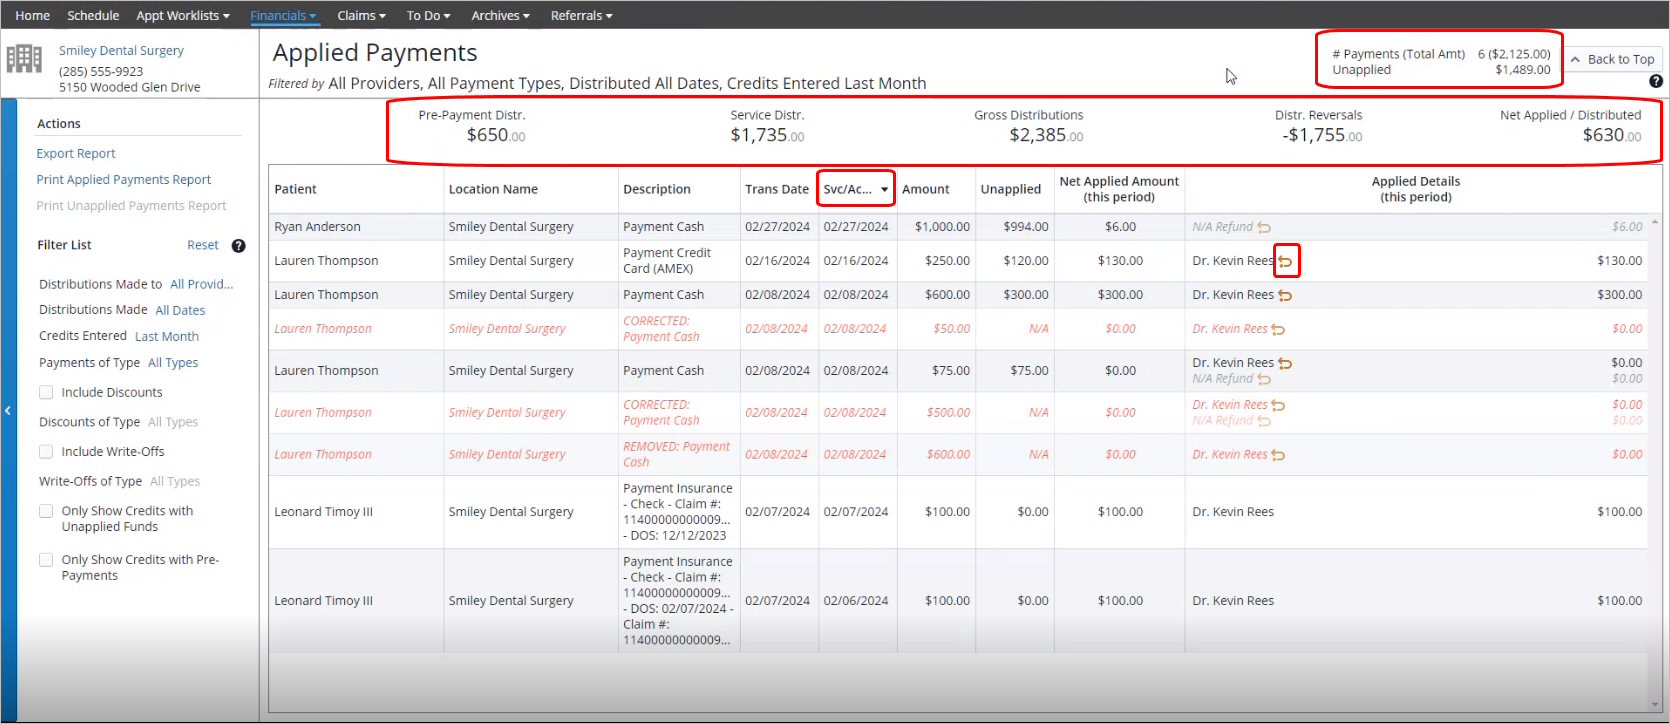The height and width of the screenshot is (724, 1670).
Task: Open the Svc/Ac... column dropdown
Action: coord(884,189)
